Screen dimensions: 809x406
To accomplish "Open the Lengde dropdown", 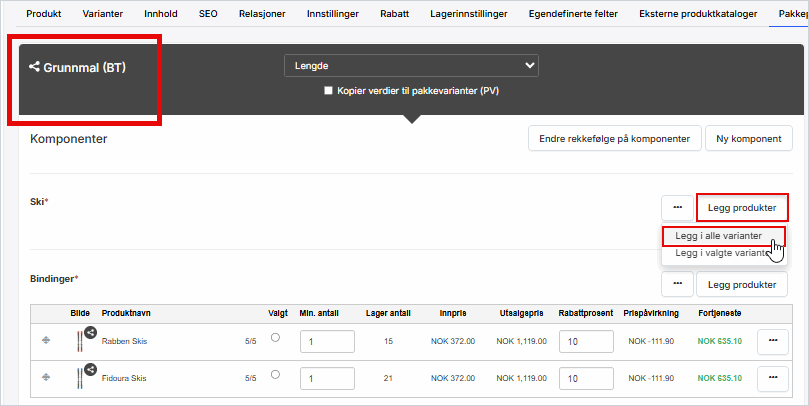I will (411, 66).
